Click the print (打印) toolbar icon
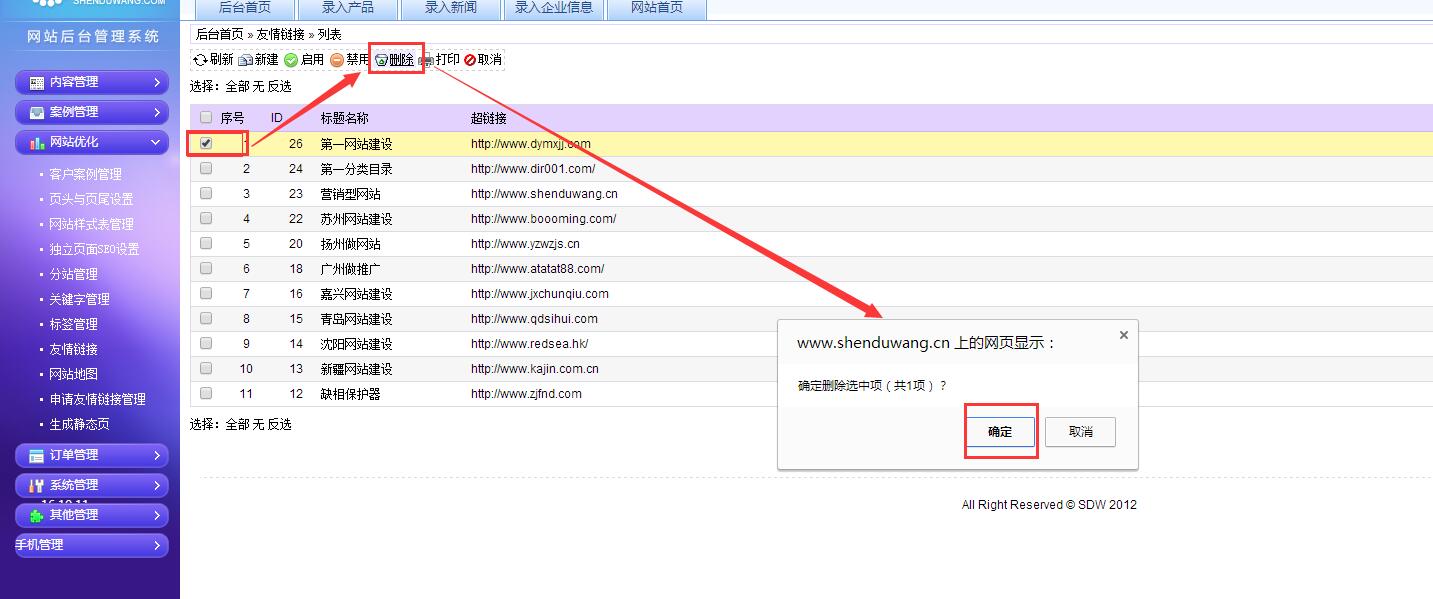 (426, 60)
